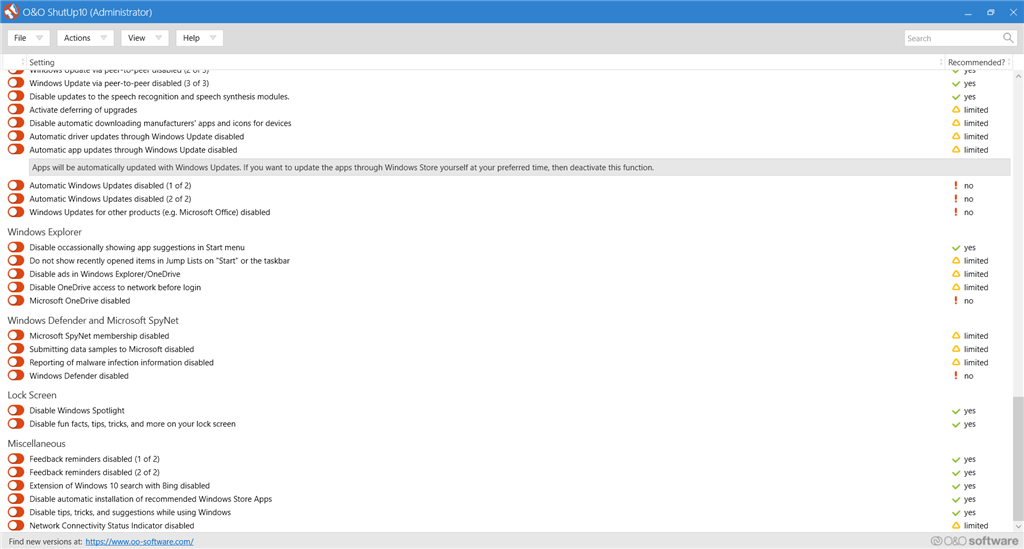
Task: Click the warning icon for Microsoft SpyNet membership disabled
Action: click(x=956, y=336)
